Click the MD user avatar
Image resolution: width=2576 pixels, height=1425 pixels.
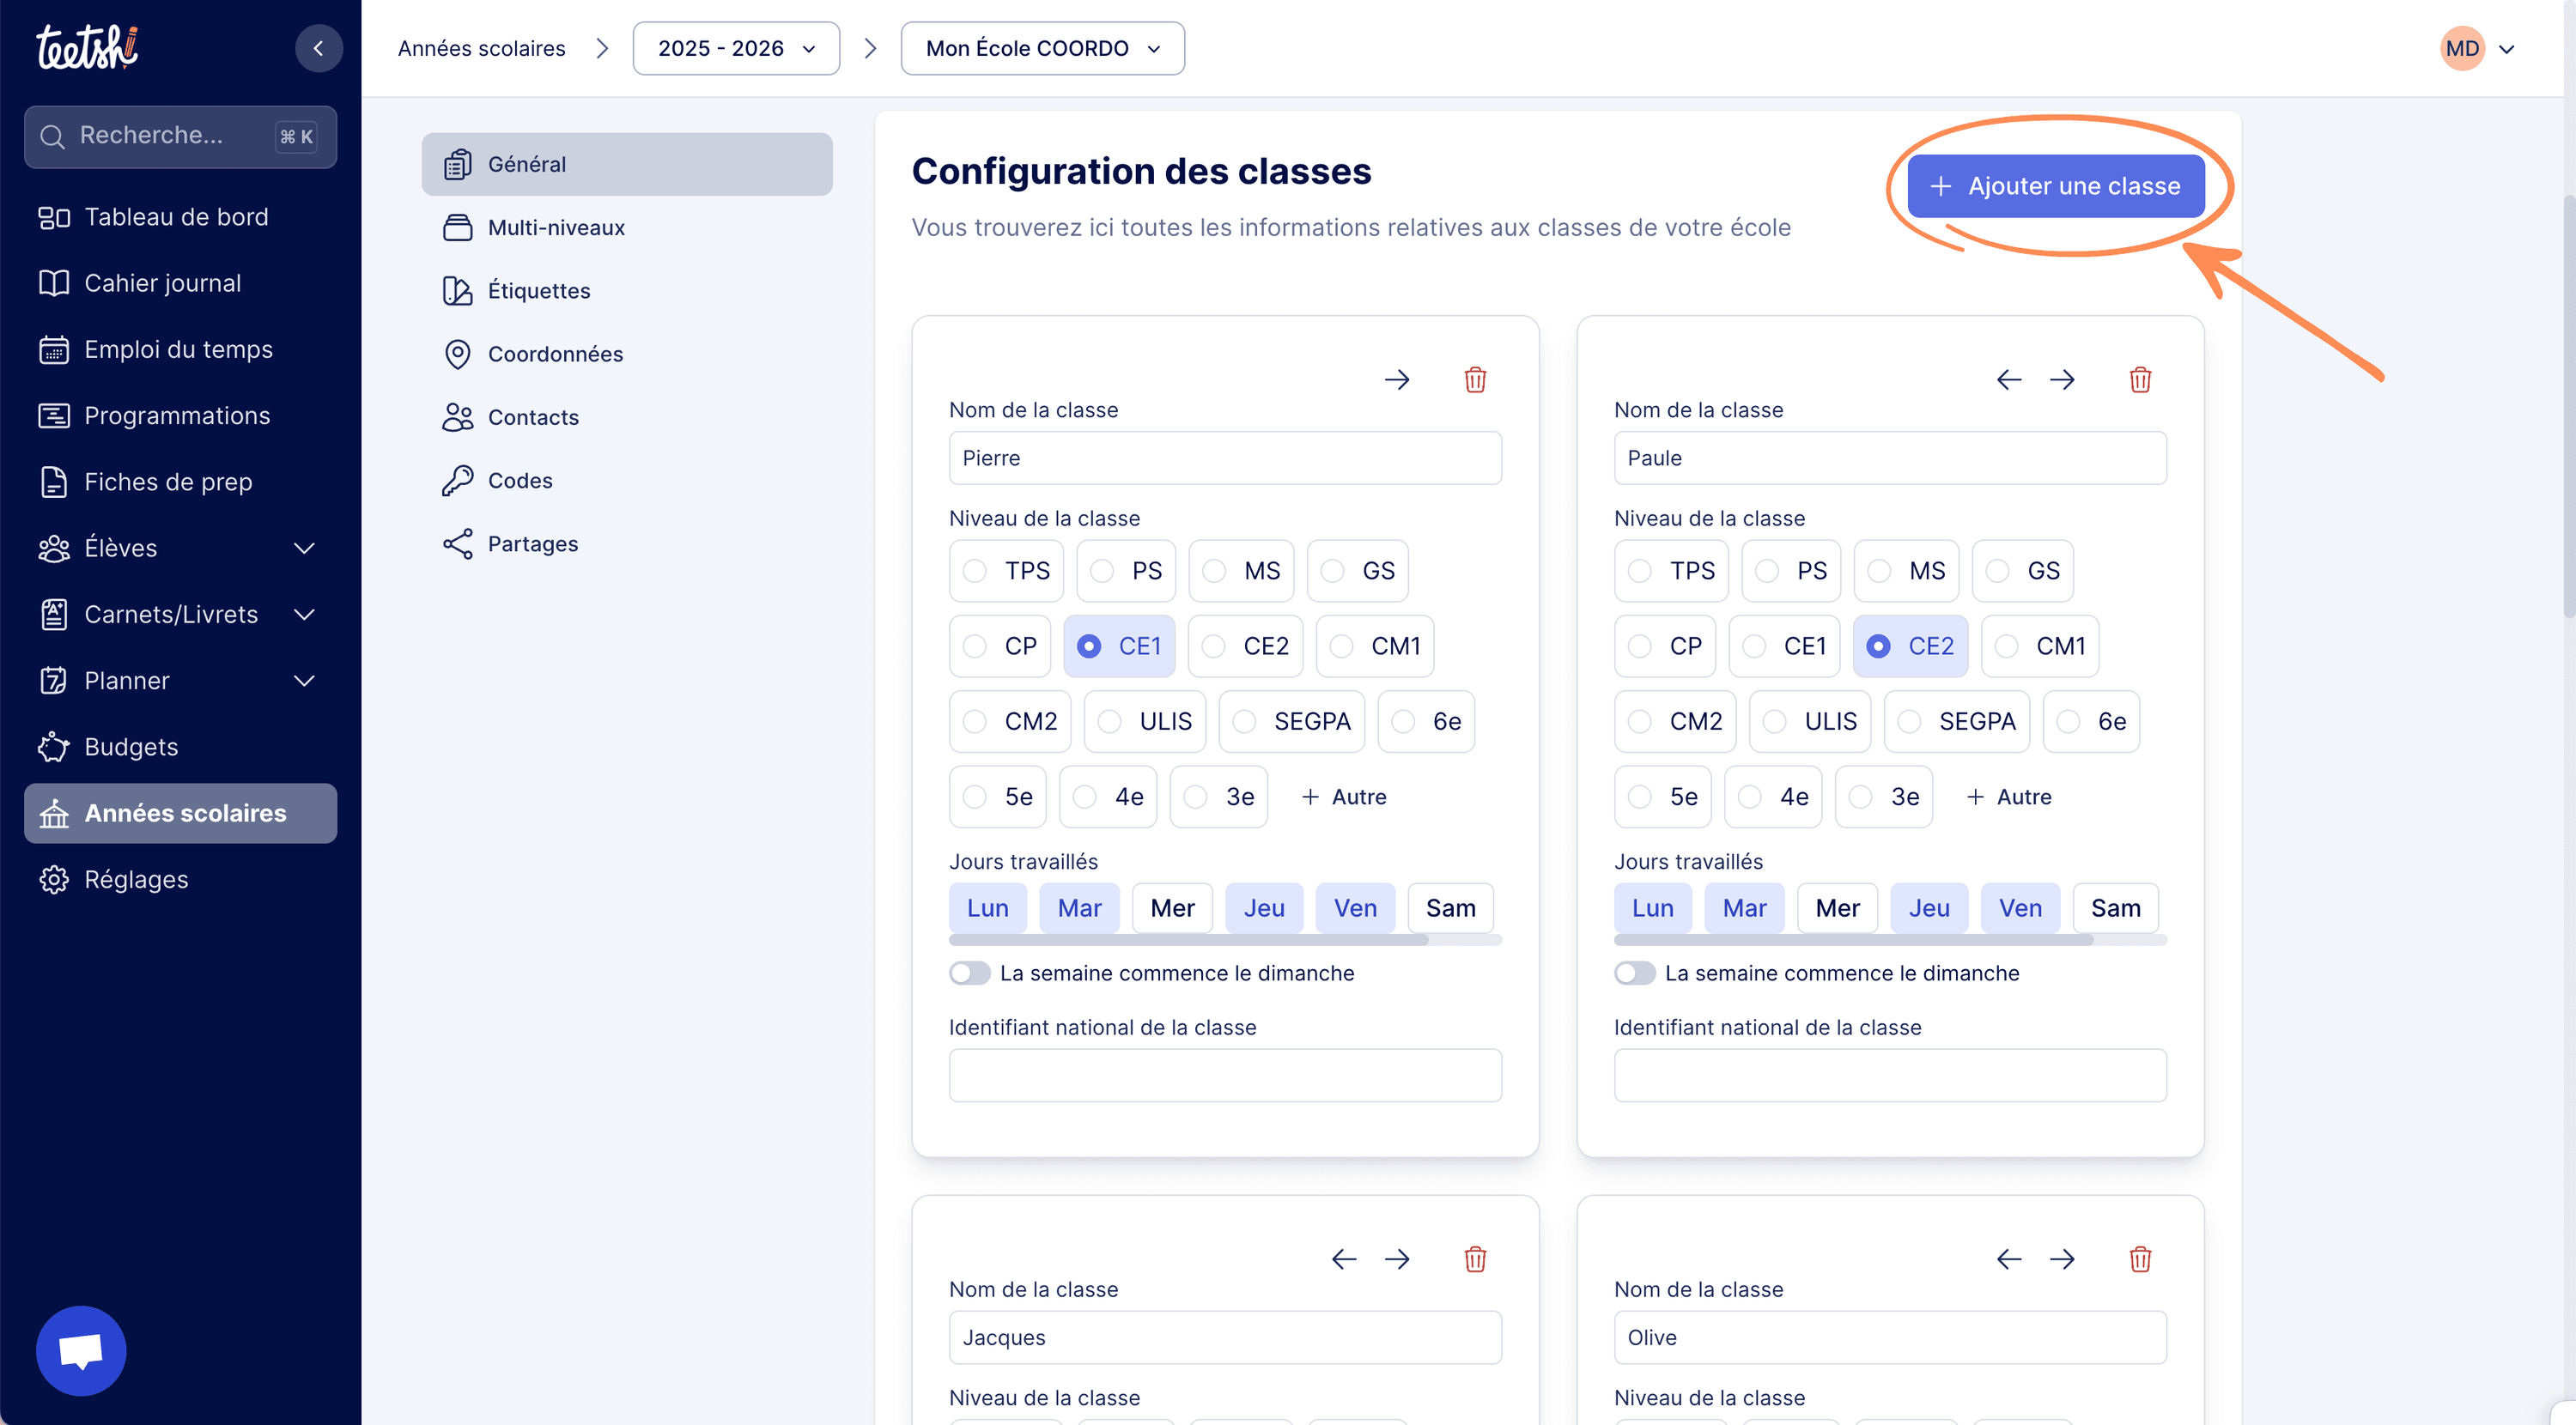click(x=2462, y=48)
